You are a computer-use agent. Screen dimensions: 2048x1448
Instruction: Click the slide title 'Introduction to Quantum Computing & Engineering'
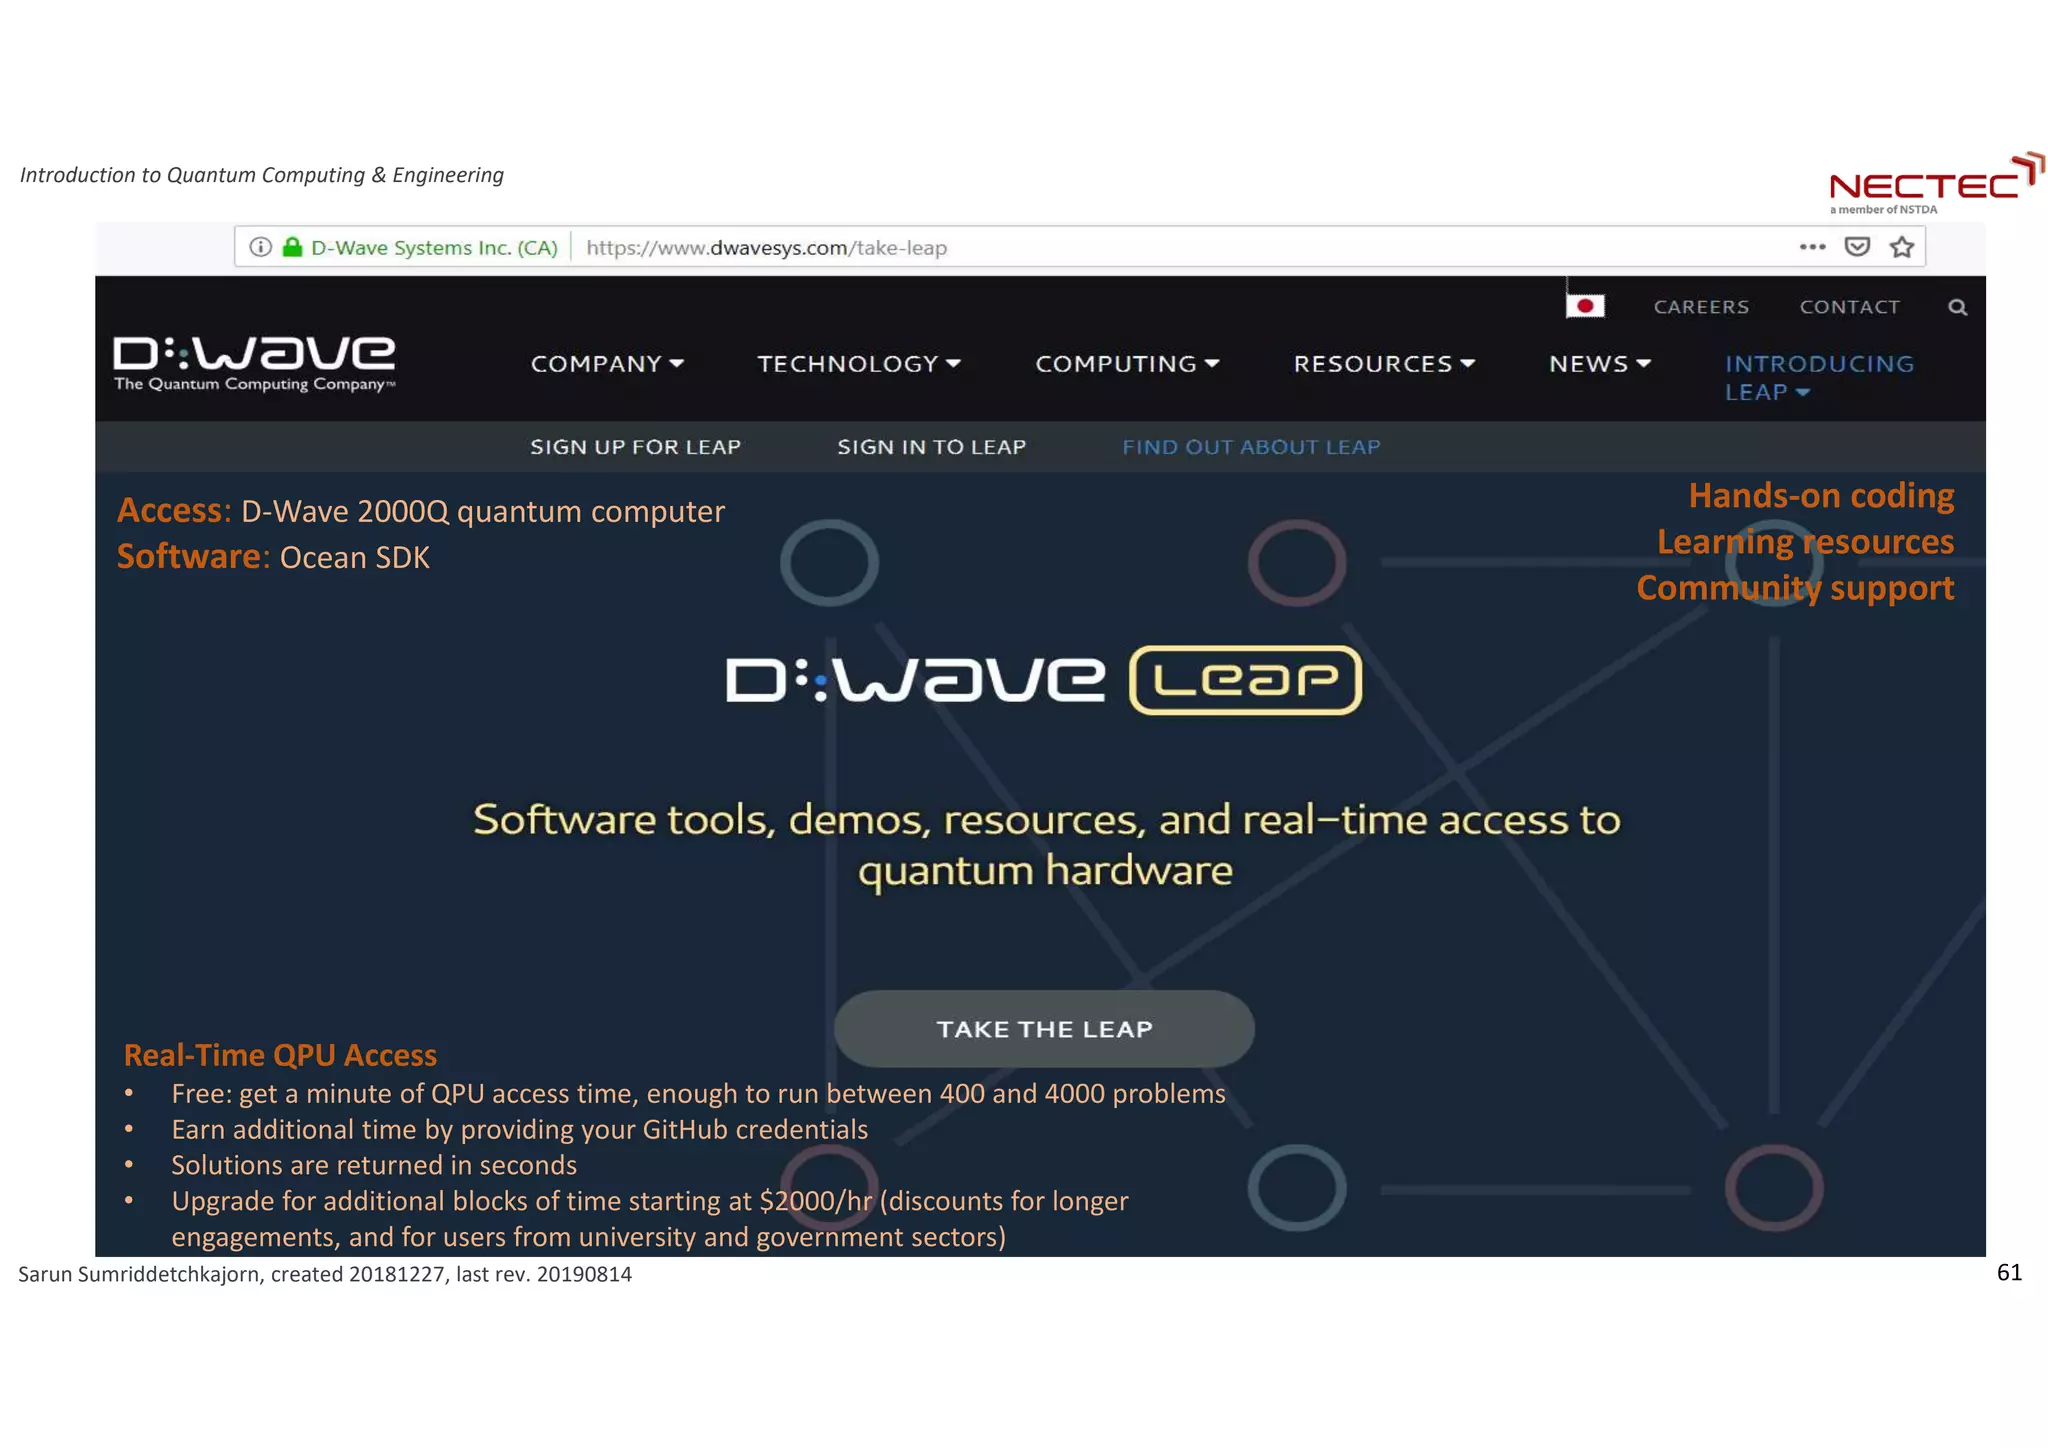(x=262, y=175)
